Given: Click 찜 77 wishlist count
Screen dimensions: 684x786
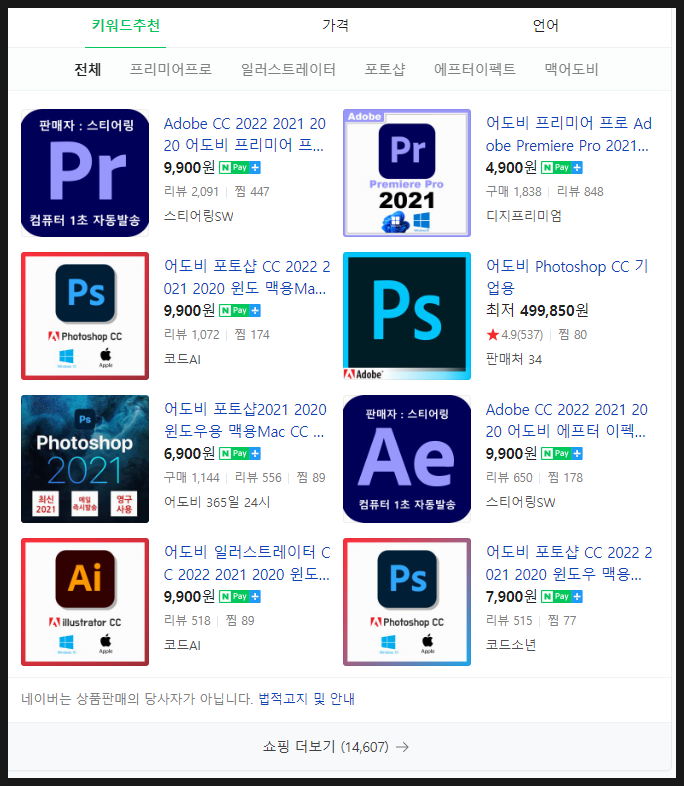Looking at the screenshot, I should [562, 620].
